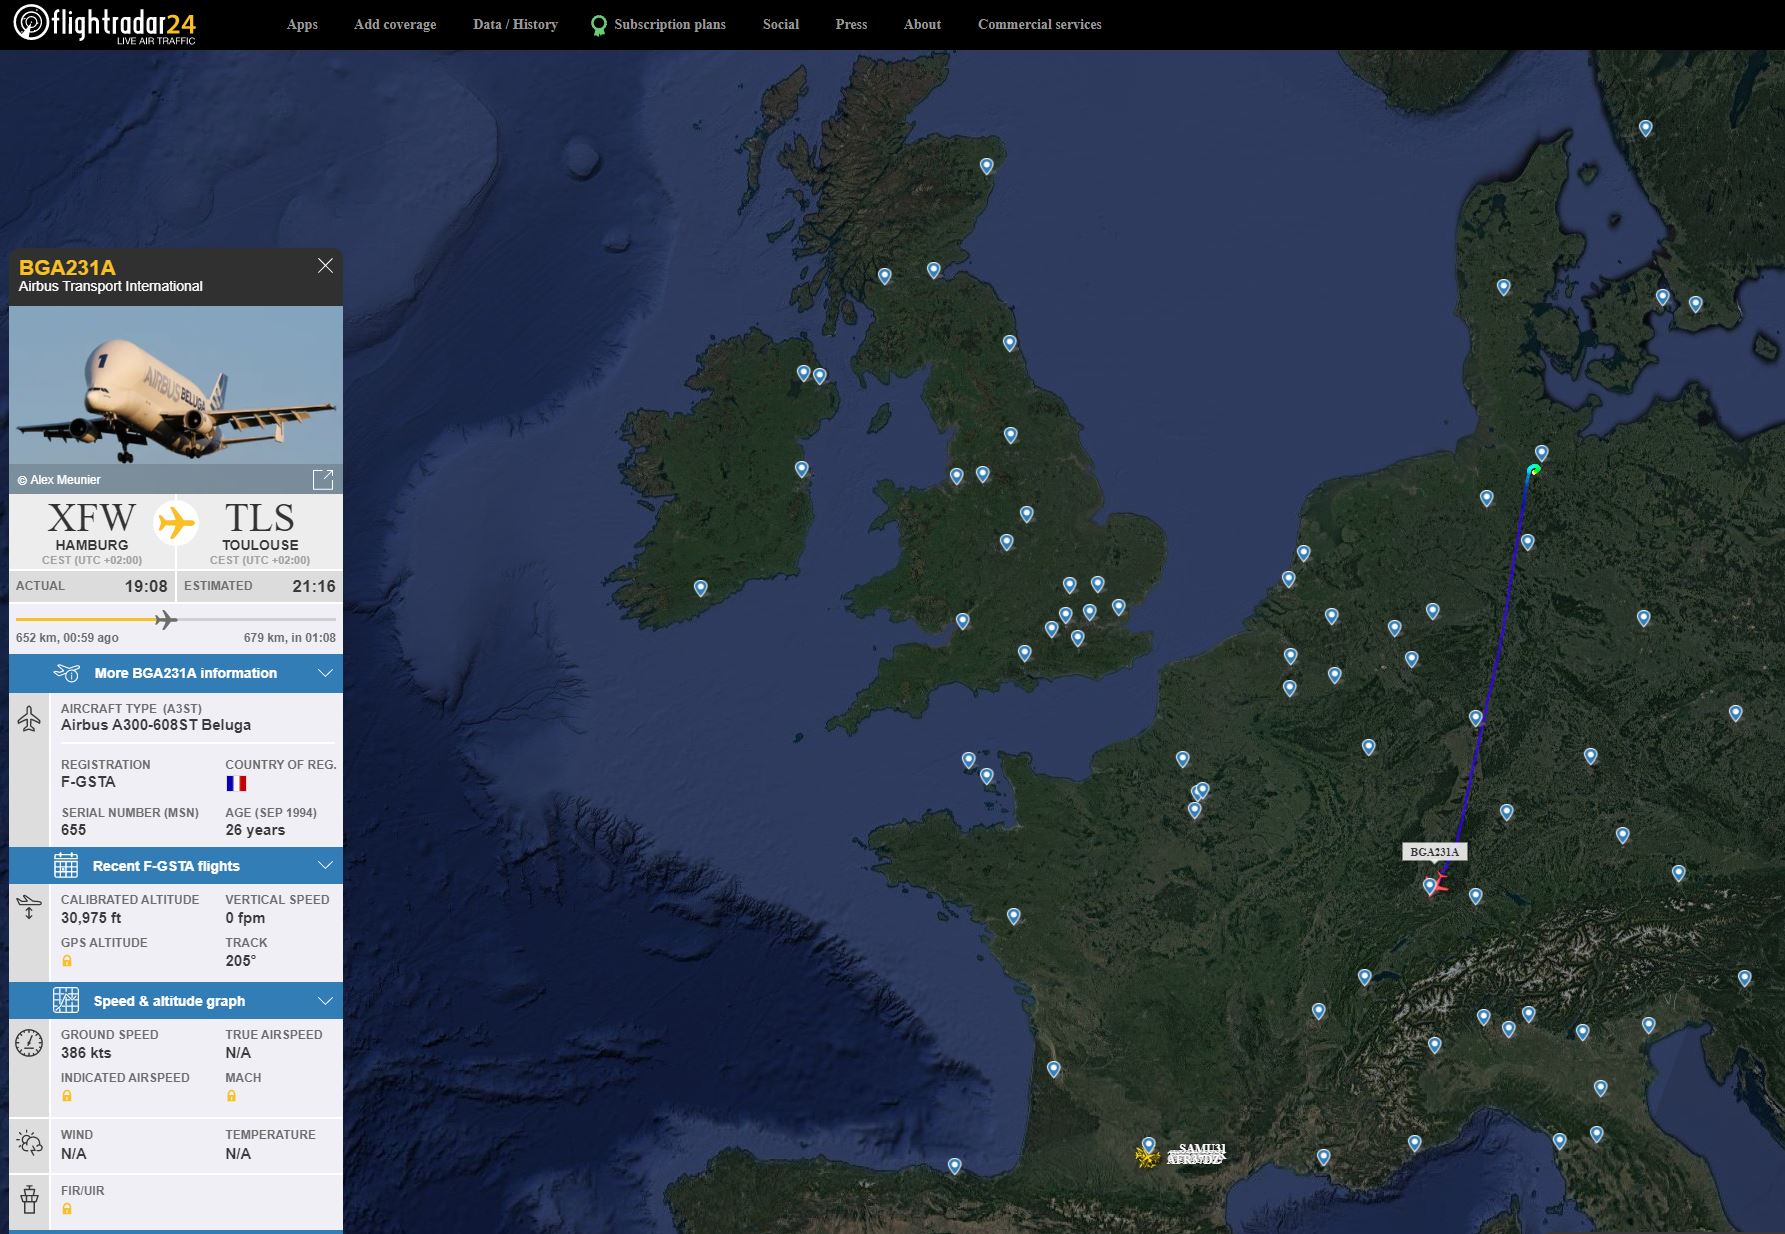
Task: Click the Airbus A300-608ST Beluga text
Action: (156, 725)
